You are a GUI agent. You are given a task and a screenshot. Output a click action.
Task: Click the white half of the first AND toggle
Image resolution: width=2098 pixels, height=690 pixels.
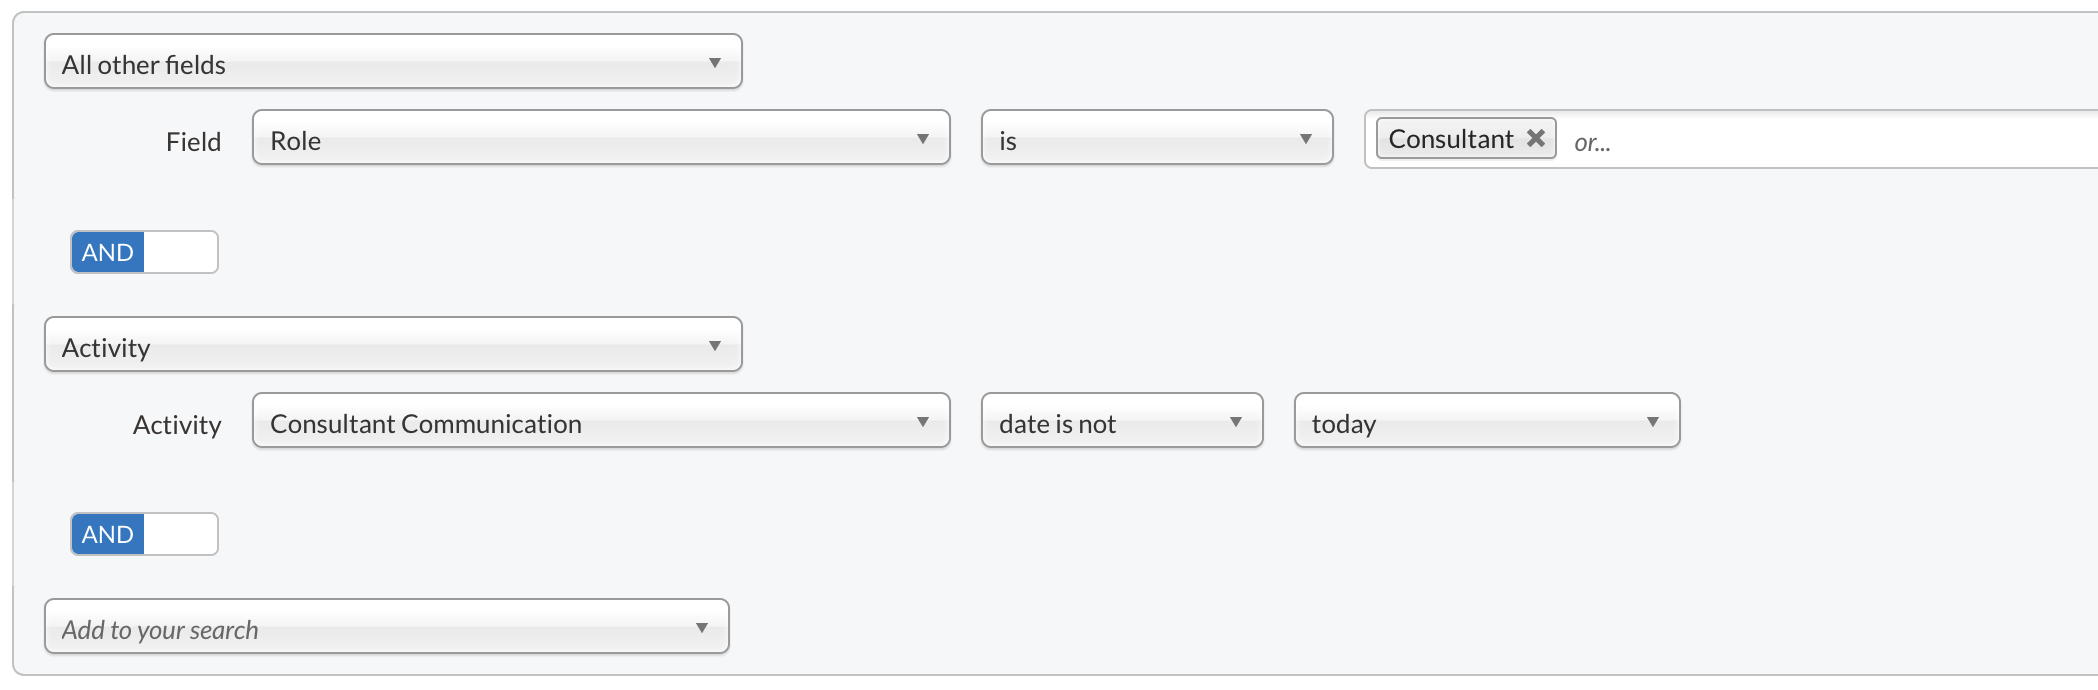tap(181, 252)
